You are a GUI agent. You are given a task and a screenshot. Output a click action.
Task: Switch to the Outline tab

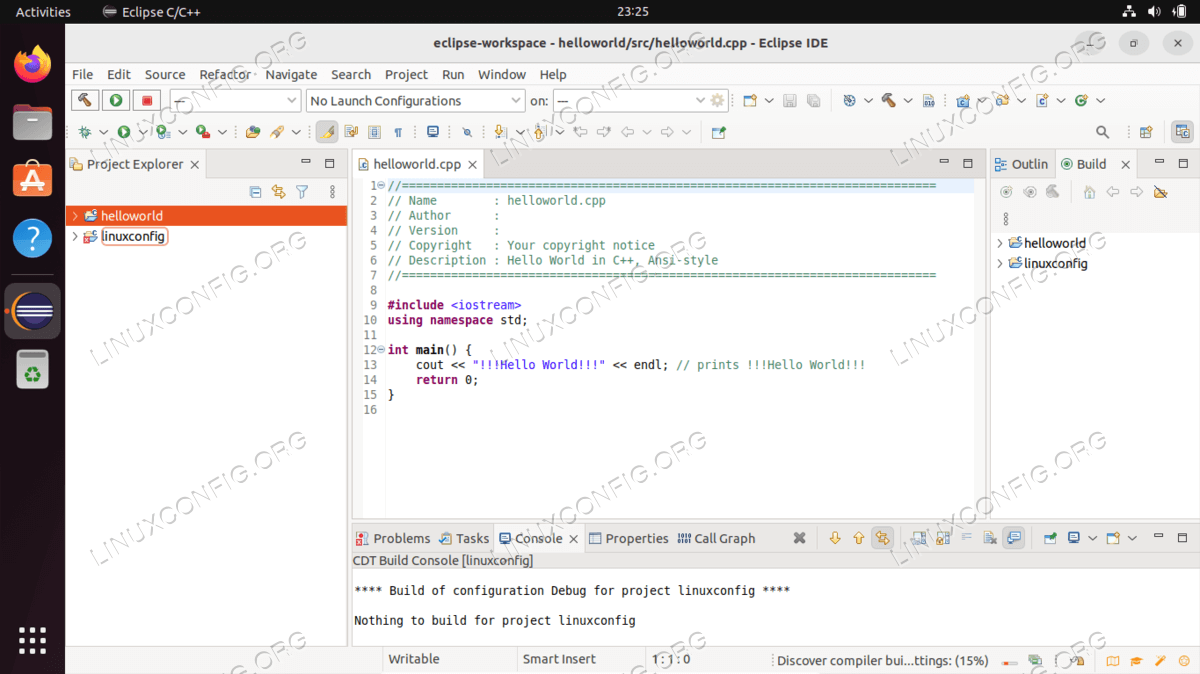pyautogui.click(x=1022, y=164)
